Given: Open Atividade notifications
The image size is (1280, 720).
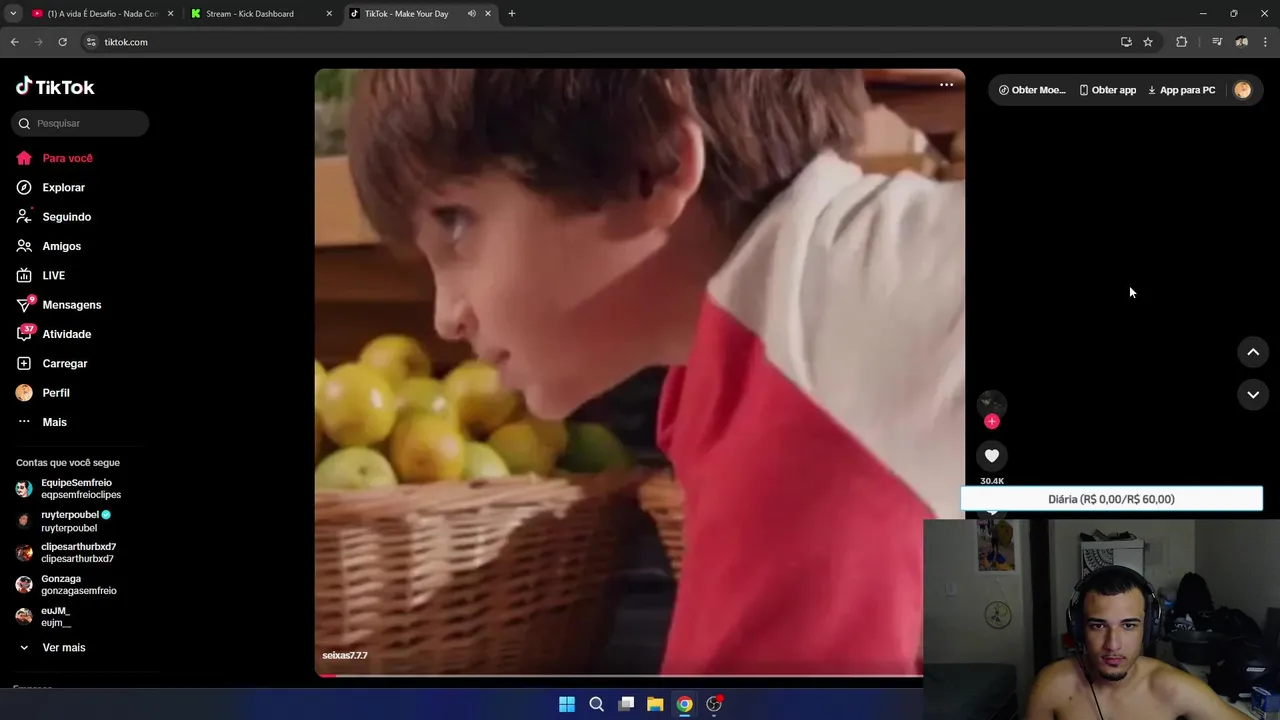Looking at the screenshot, I should coord(66,334).
